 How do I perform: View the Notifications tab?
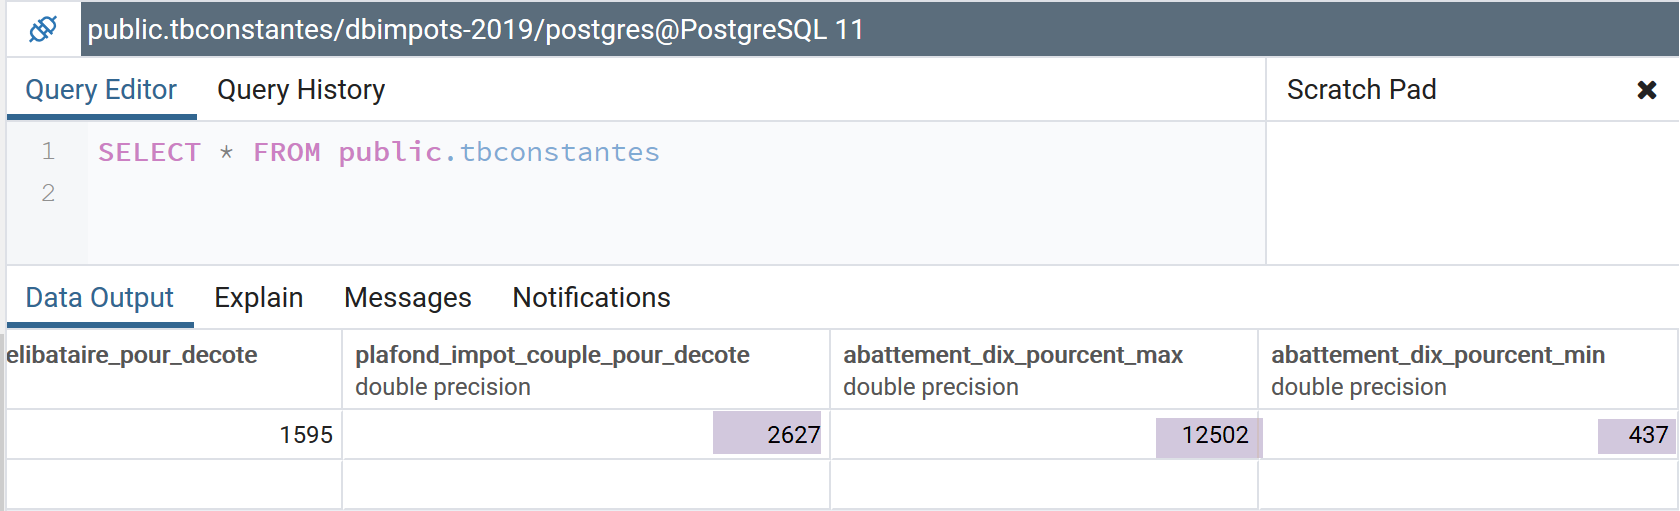click(x=591, y=298)
